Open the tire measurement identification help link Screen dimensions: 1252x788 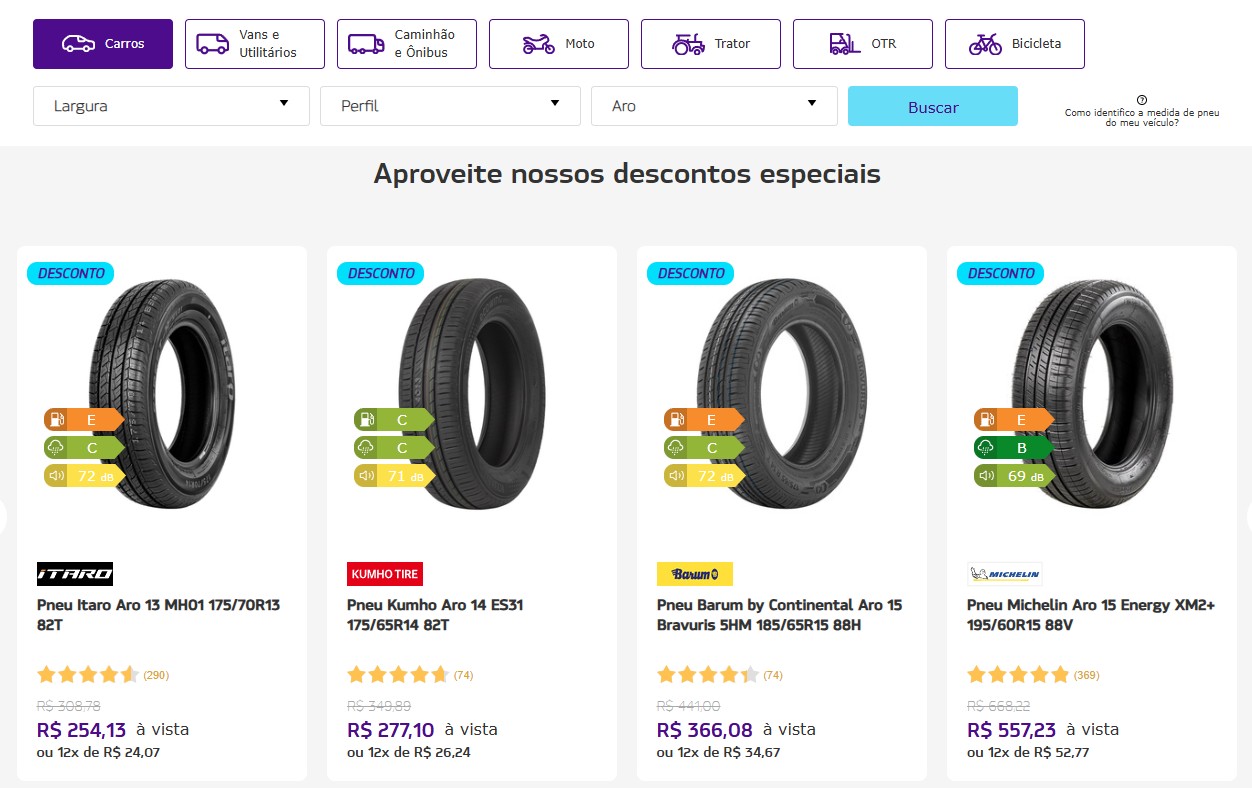(1142, 117)
